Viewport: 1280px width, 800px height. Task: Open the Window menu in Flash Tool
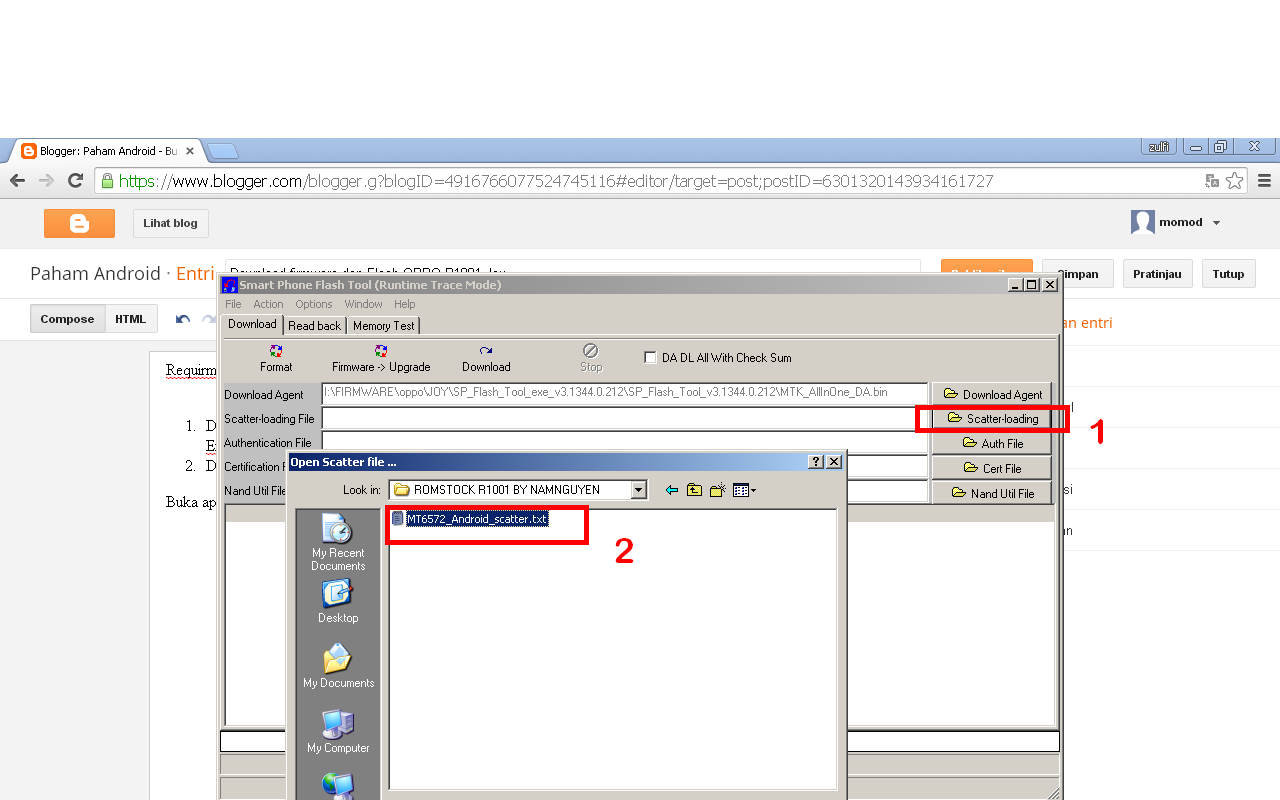(x=363, y=304)
